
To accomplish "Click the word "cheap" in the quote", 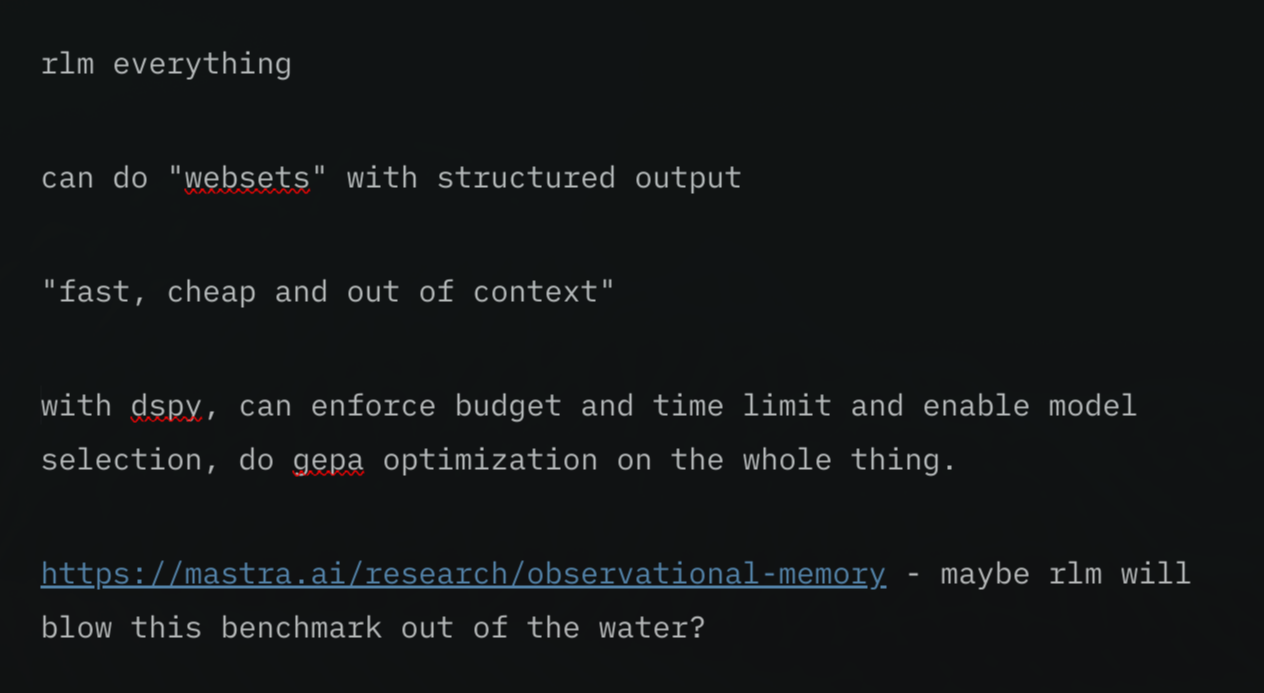I will click(211, 292).
